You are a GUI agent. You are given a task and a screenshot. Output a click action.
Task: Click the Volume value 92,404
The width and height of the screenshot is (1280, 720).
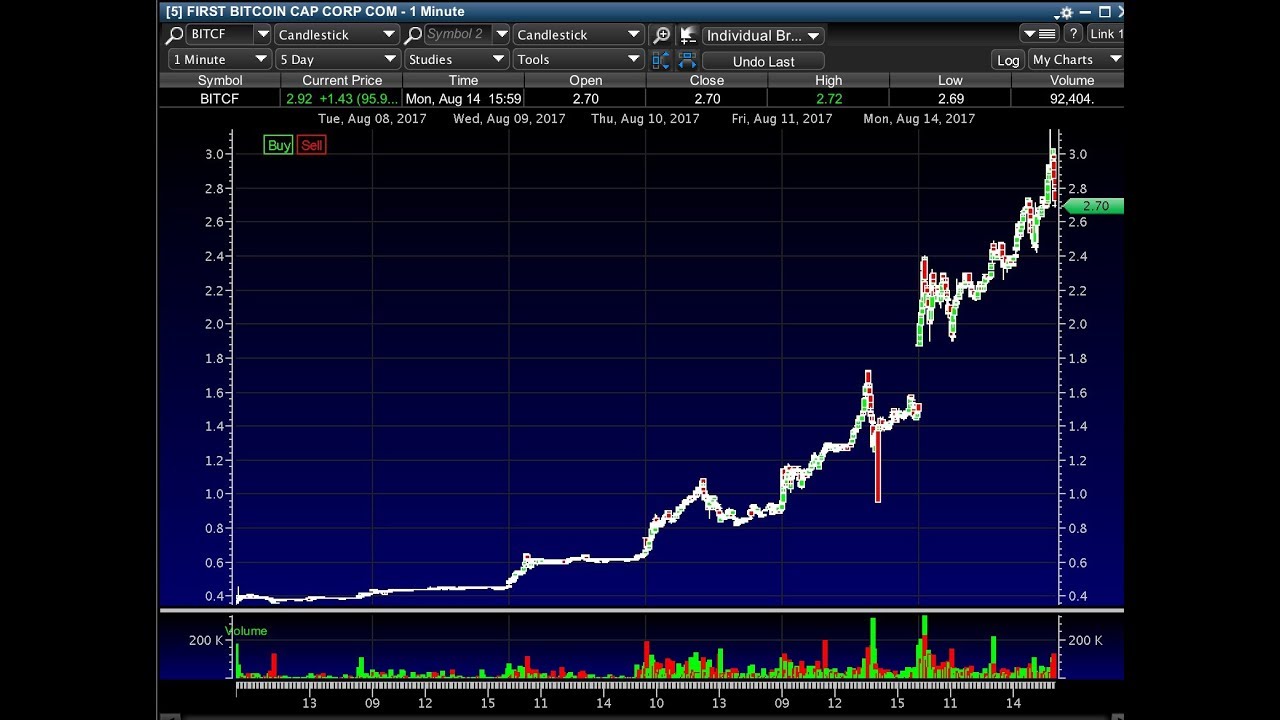(1072, 98)
